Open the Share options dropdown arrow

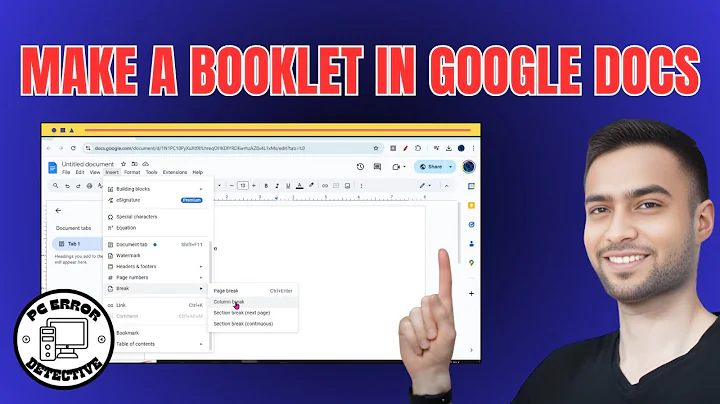[450, 167]
